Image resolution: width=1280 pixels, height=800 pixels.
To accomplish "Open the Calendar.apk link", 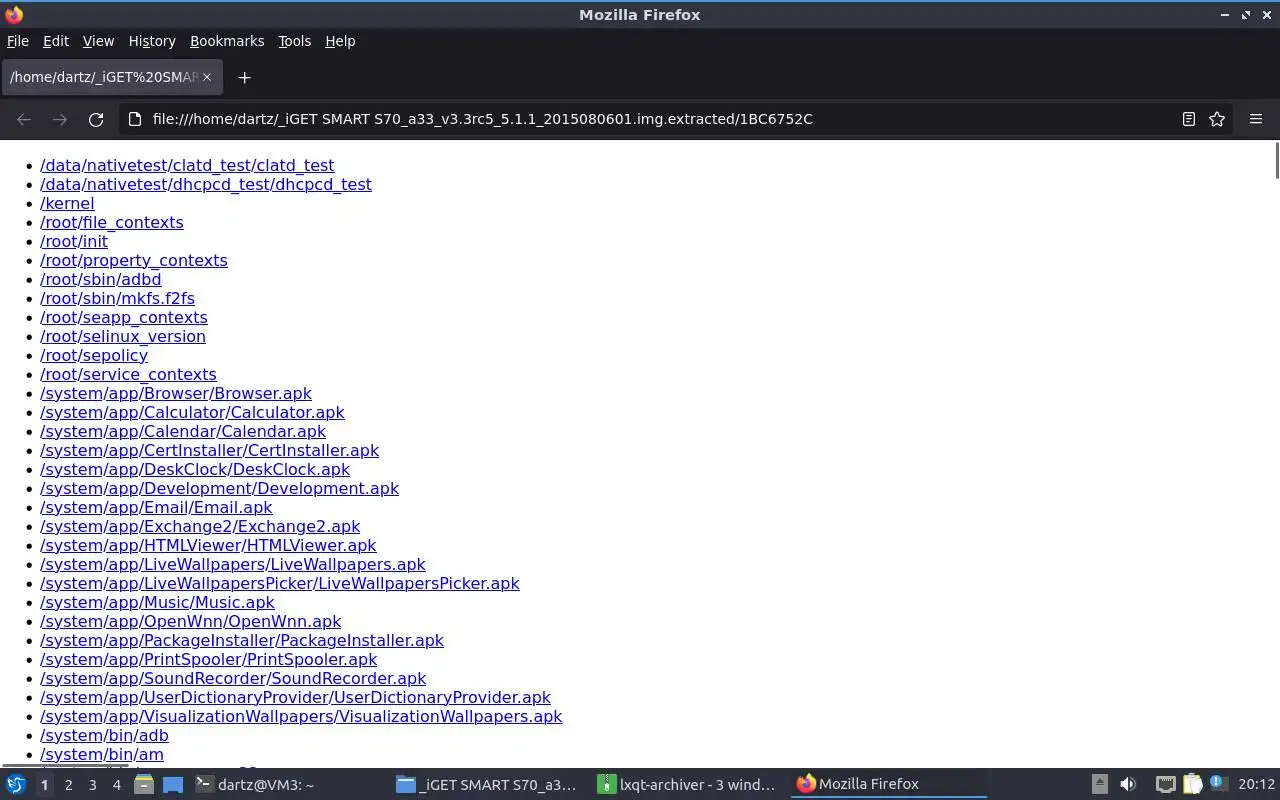I will pos(183,431).
